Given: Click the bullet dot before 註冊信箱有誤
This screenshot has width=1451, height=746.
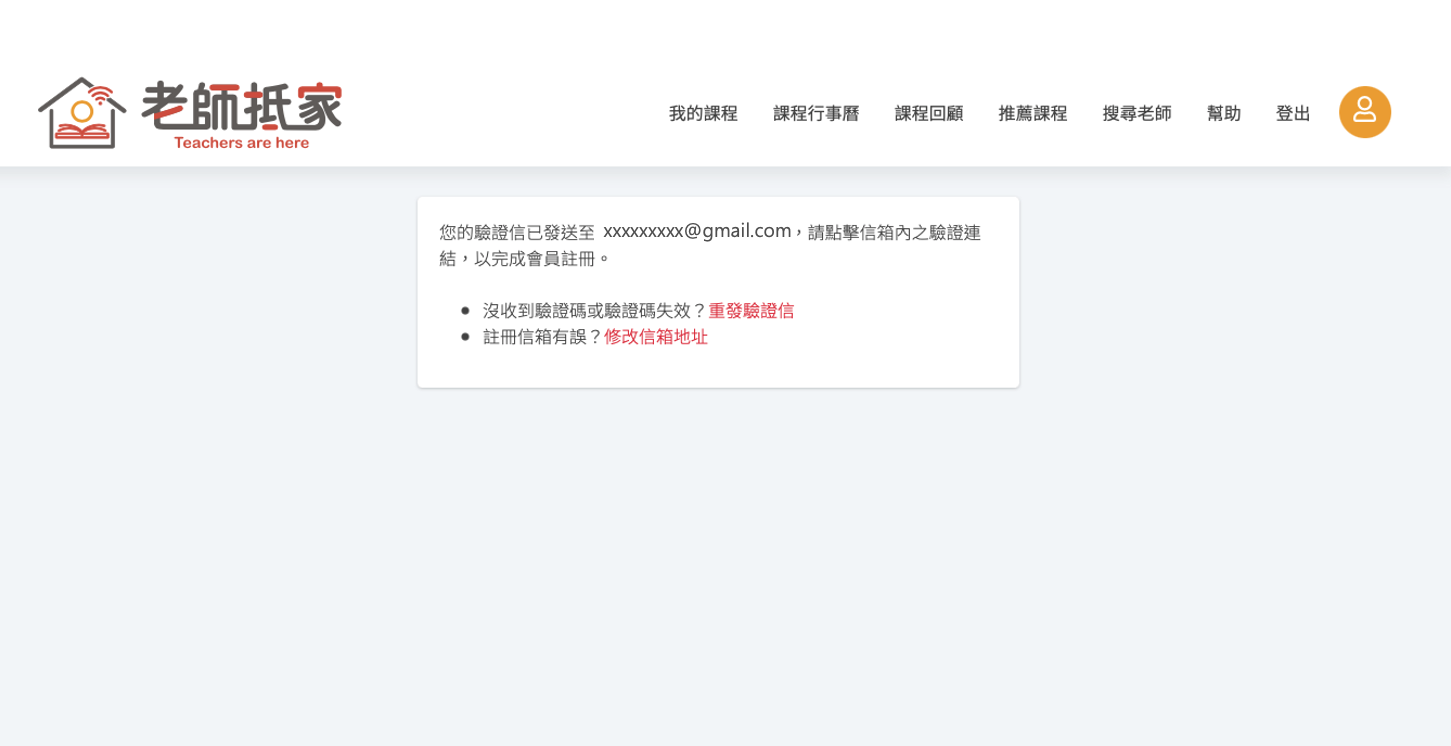Looking at the screenshot, I should coord(465,337).
